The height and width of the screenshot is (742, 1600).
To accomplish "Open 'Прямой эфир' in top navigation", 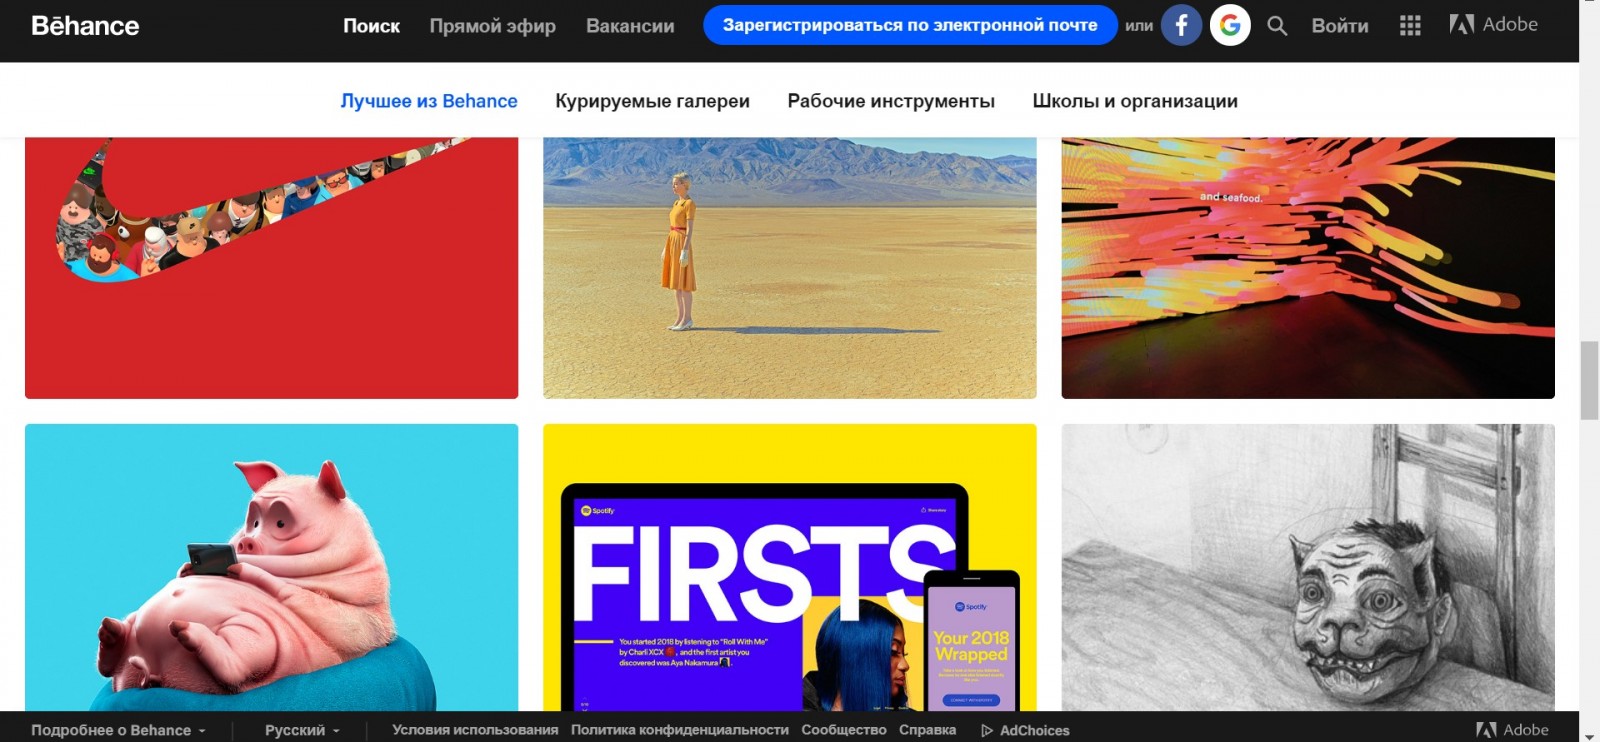I will pos(492,26).
